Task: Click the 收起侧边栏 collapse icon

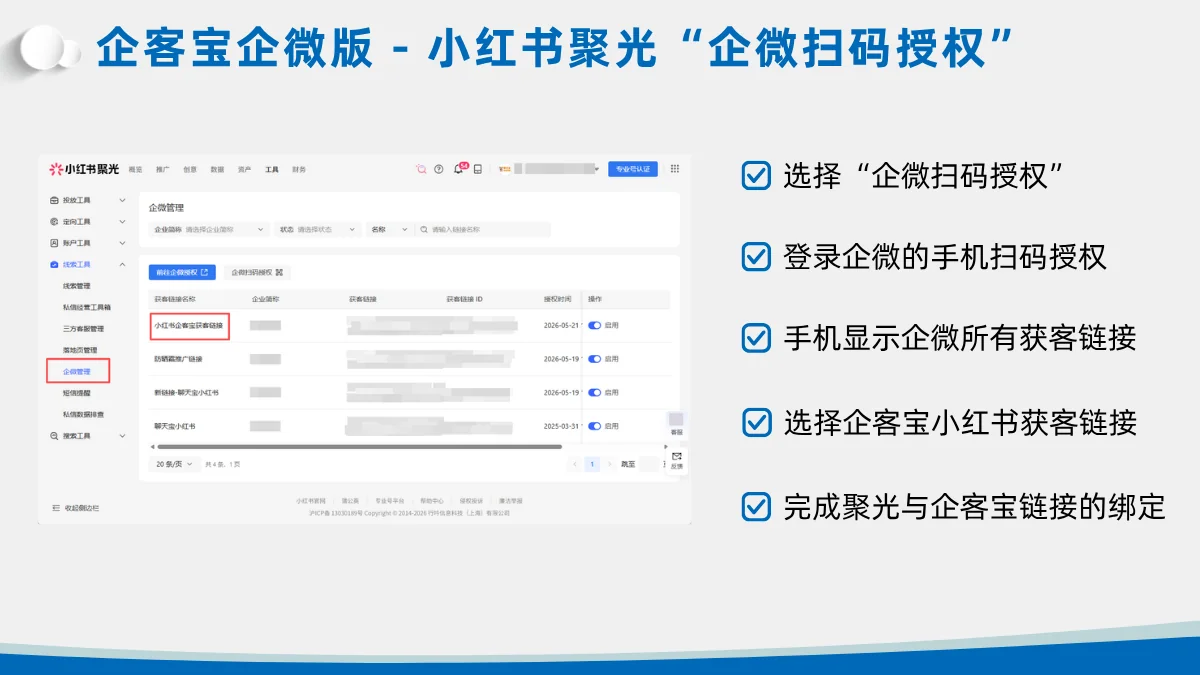Action: [x=56, y=508]
